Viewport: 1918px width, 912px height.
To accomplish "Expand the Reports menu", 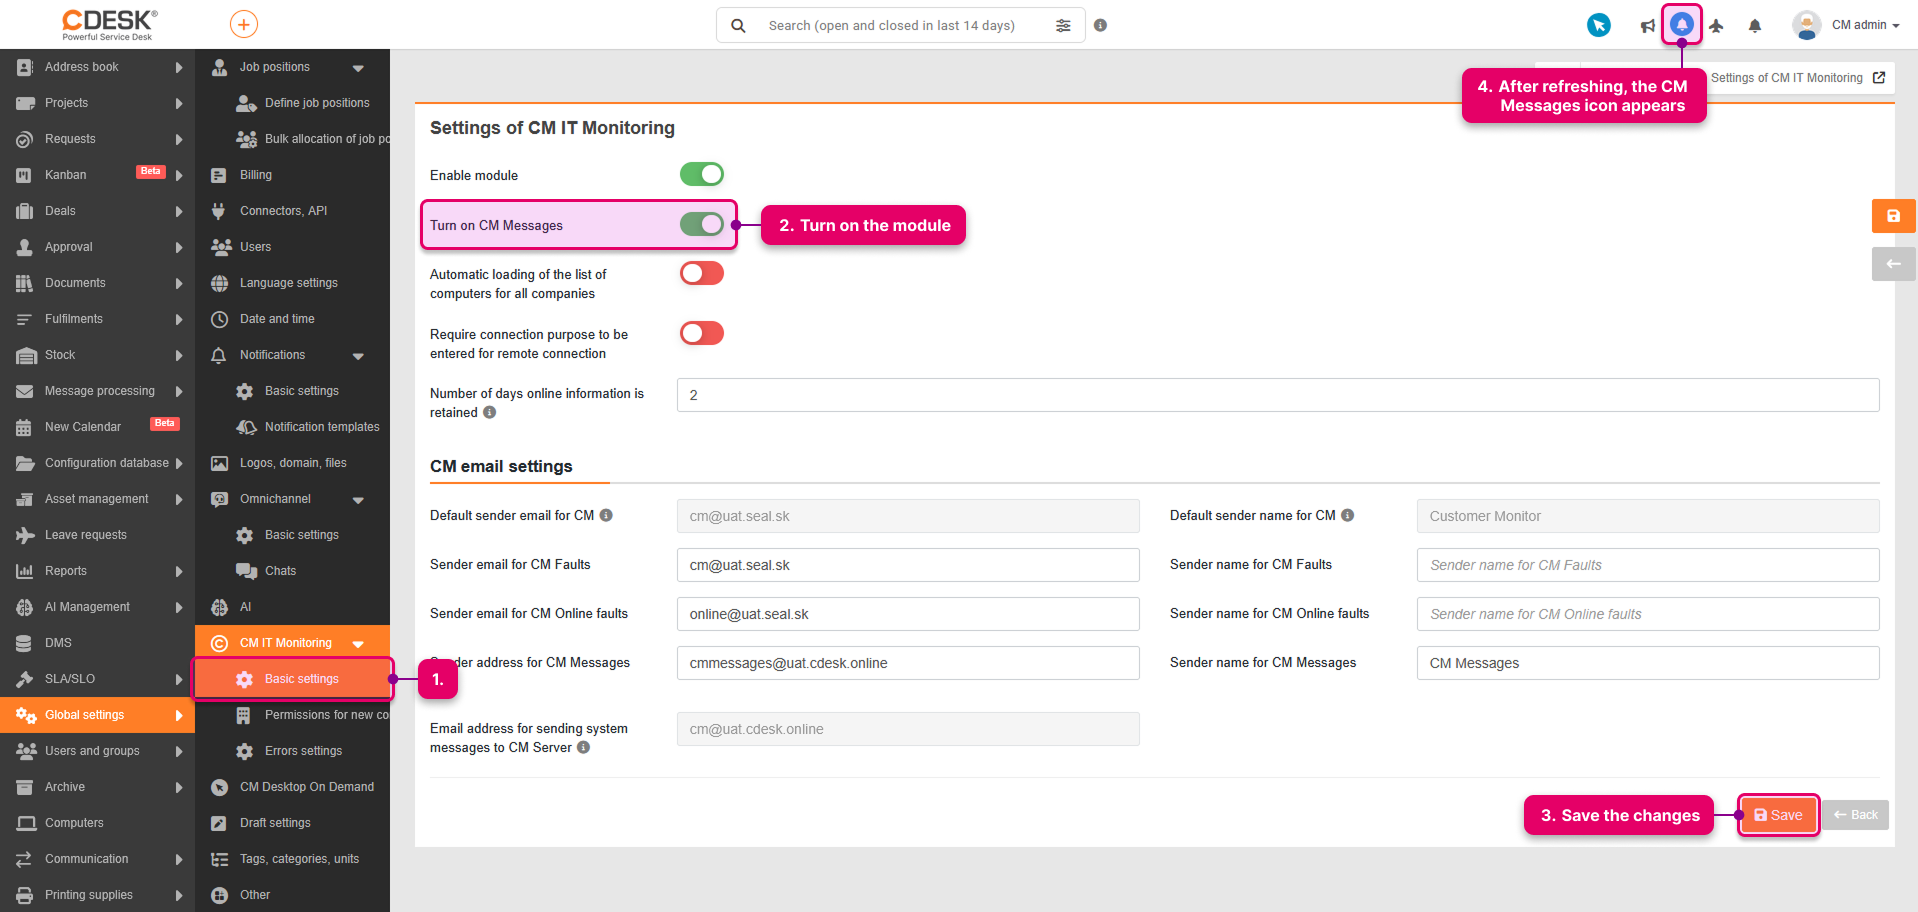I will click(x=179, y=571).
